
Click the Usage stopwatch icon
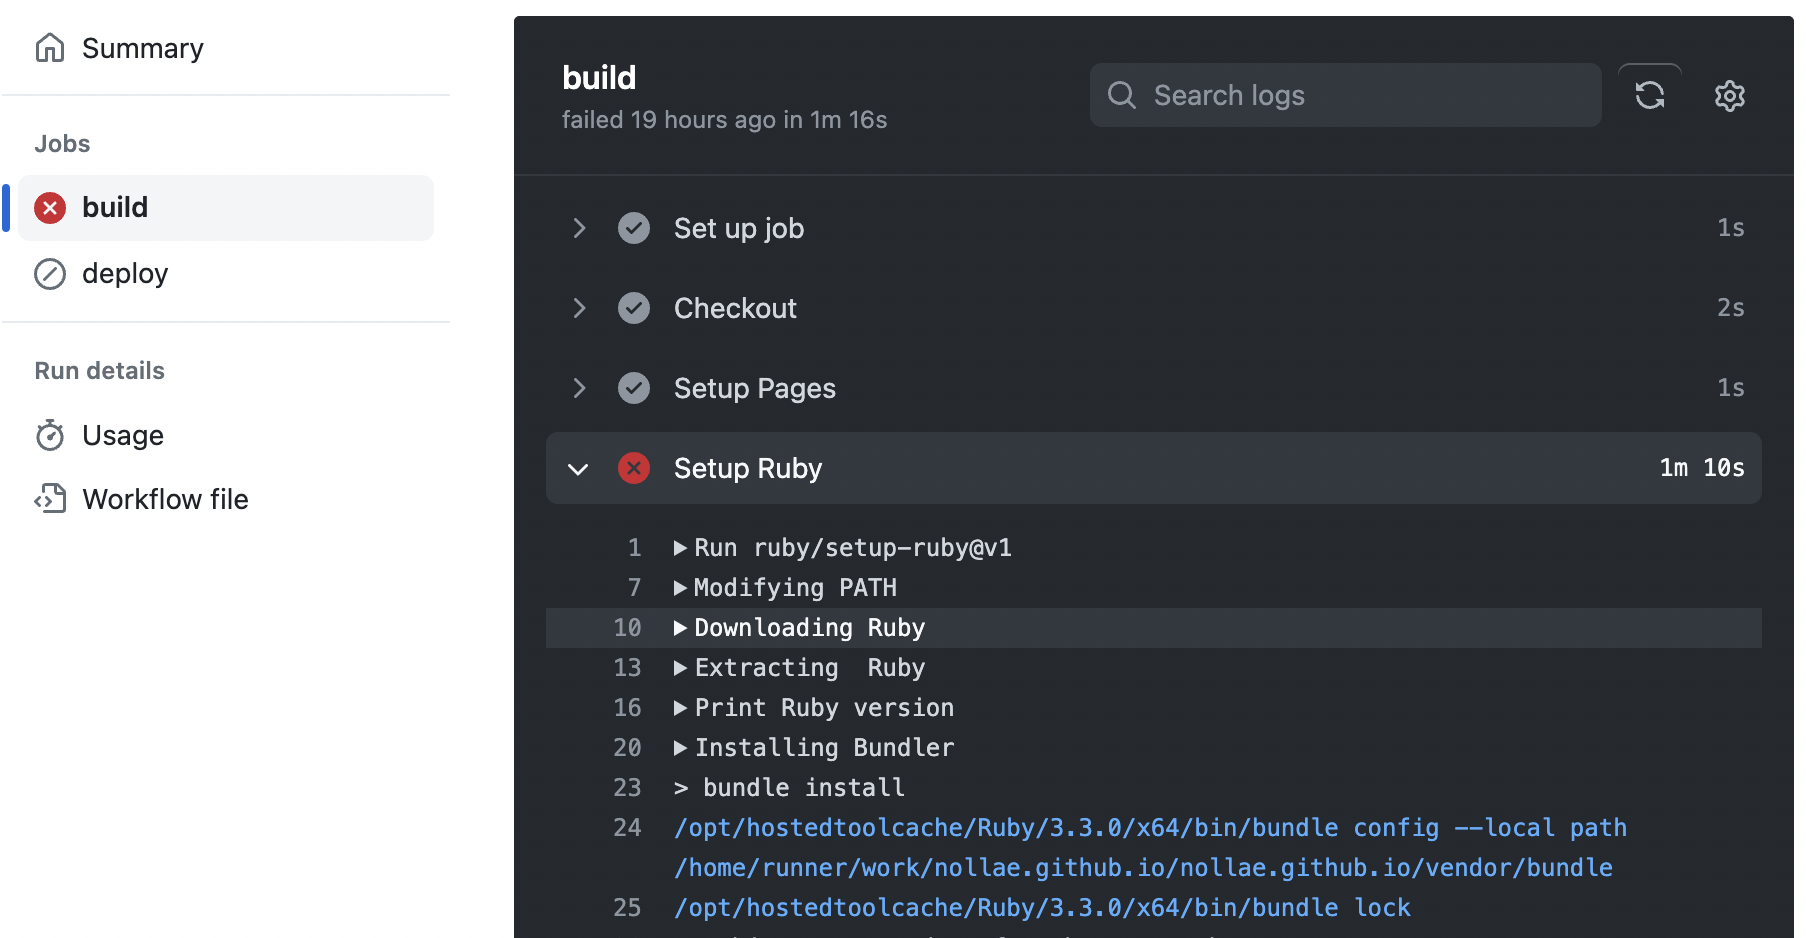pyautogui.click(x=50, y=436)
